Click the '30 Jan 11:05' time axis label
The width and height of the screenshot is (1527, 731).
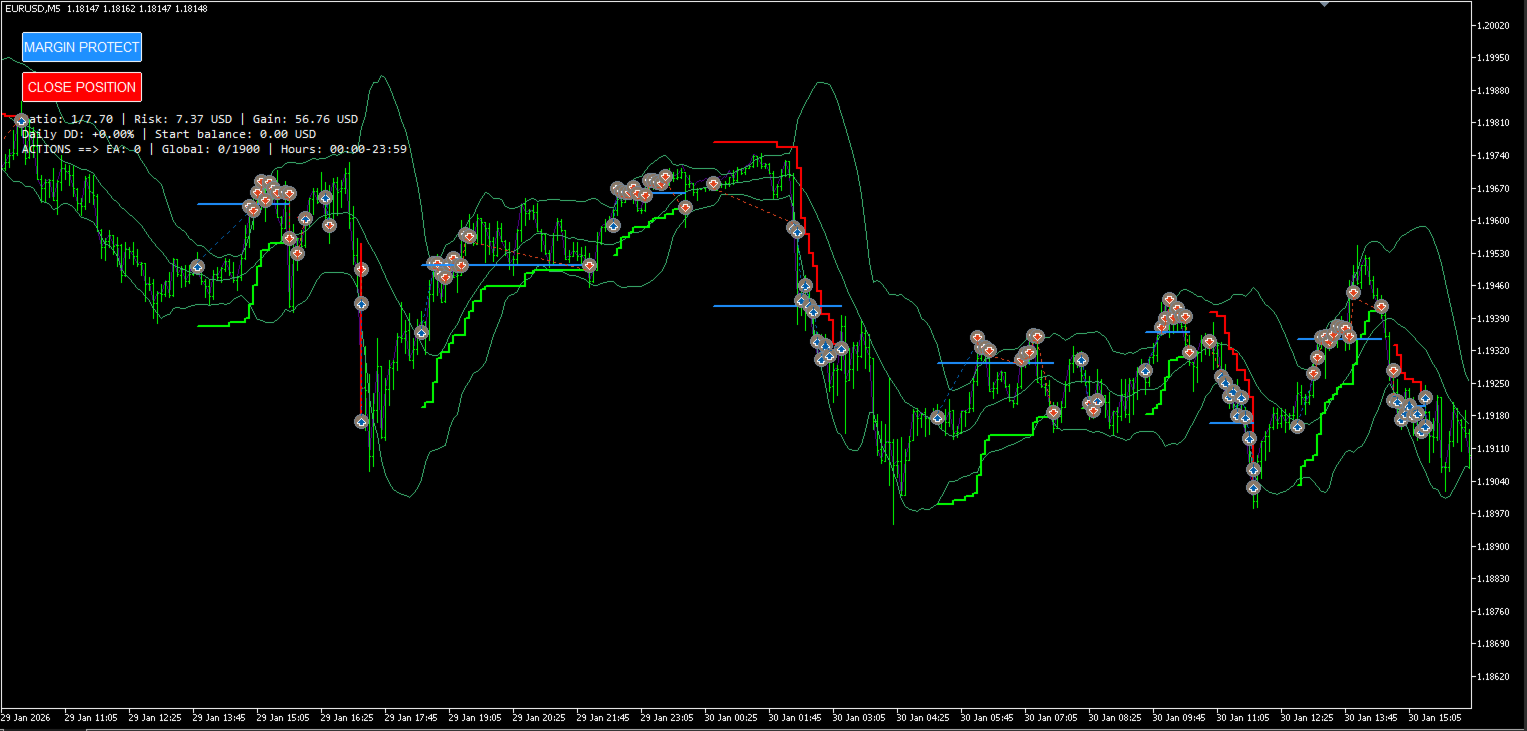[x=1243, y=718]
